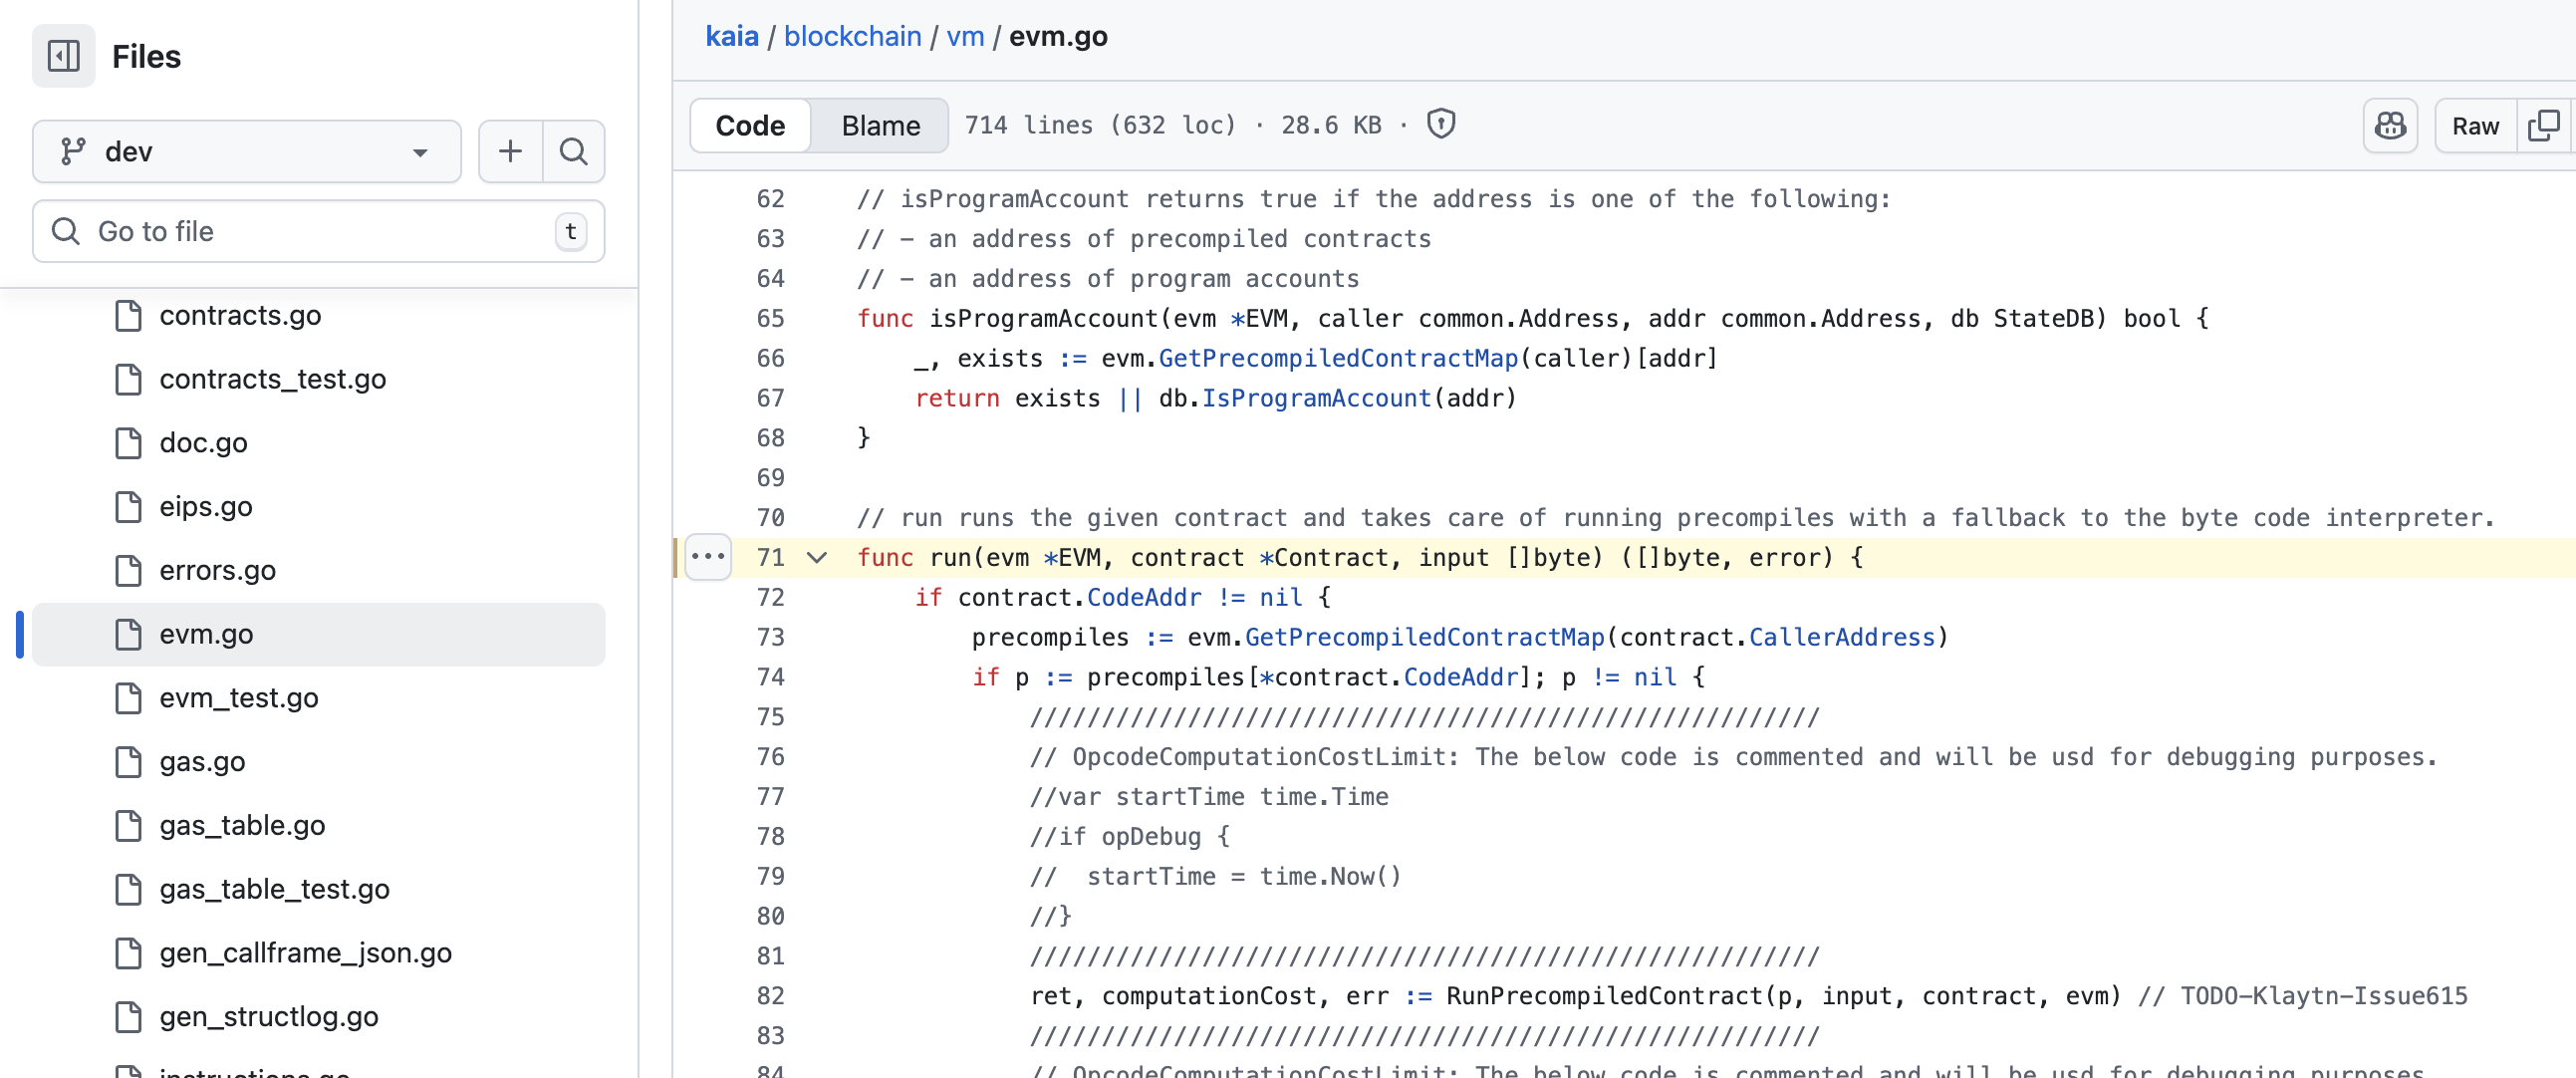Screen dimensions: 2576x1078
Task: Switch to the Blame tab
Action: pyautogui.click(x=879, y=125)
